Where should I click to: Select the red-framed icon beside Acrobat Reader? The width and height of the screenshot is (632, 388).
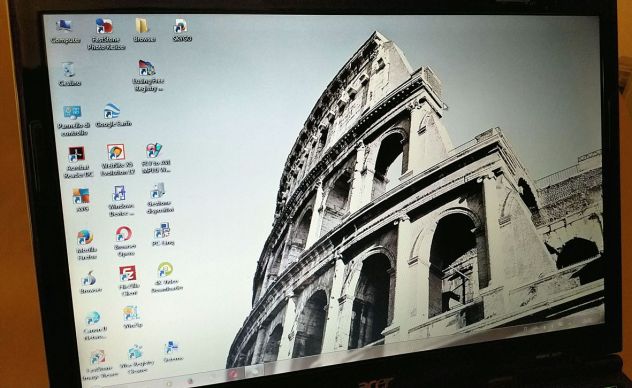(116, 152)
